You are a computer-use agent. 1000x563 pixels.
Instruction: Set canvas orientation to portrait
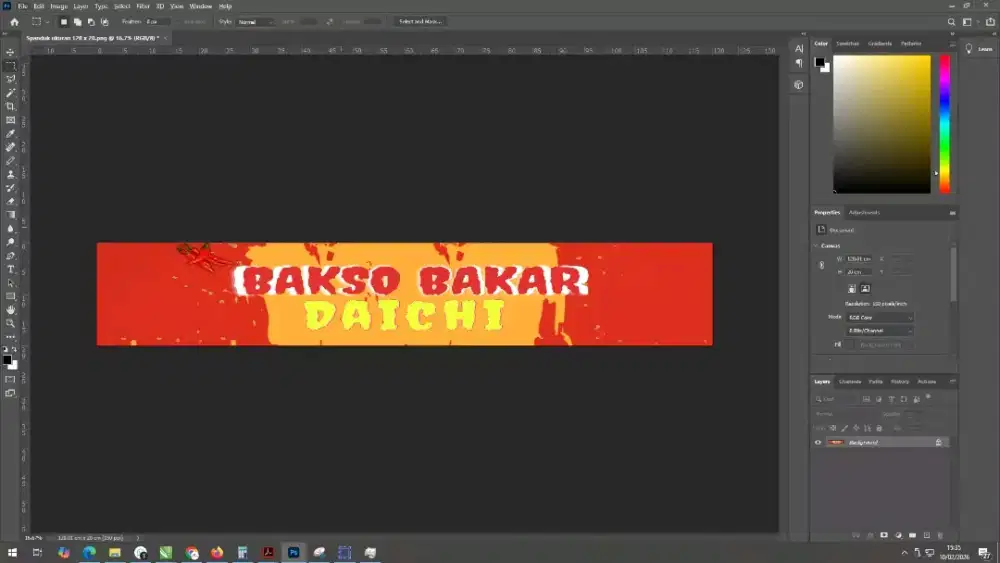pos(851,289)
